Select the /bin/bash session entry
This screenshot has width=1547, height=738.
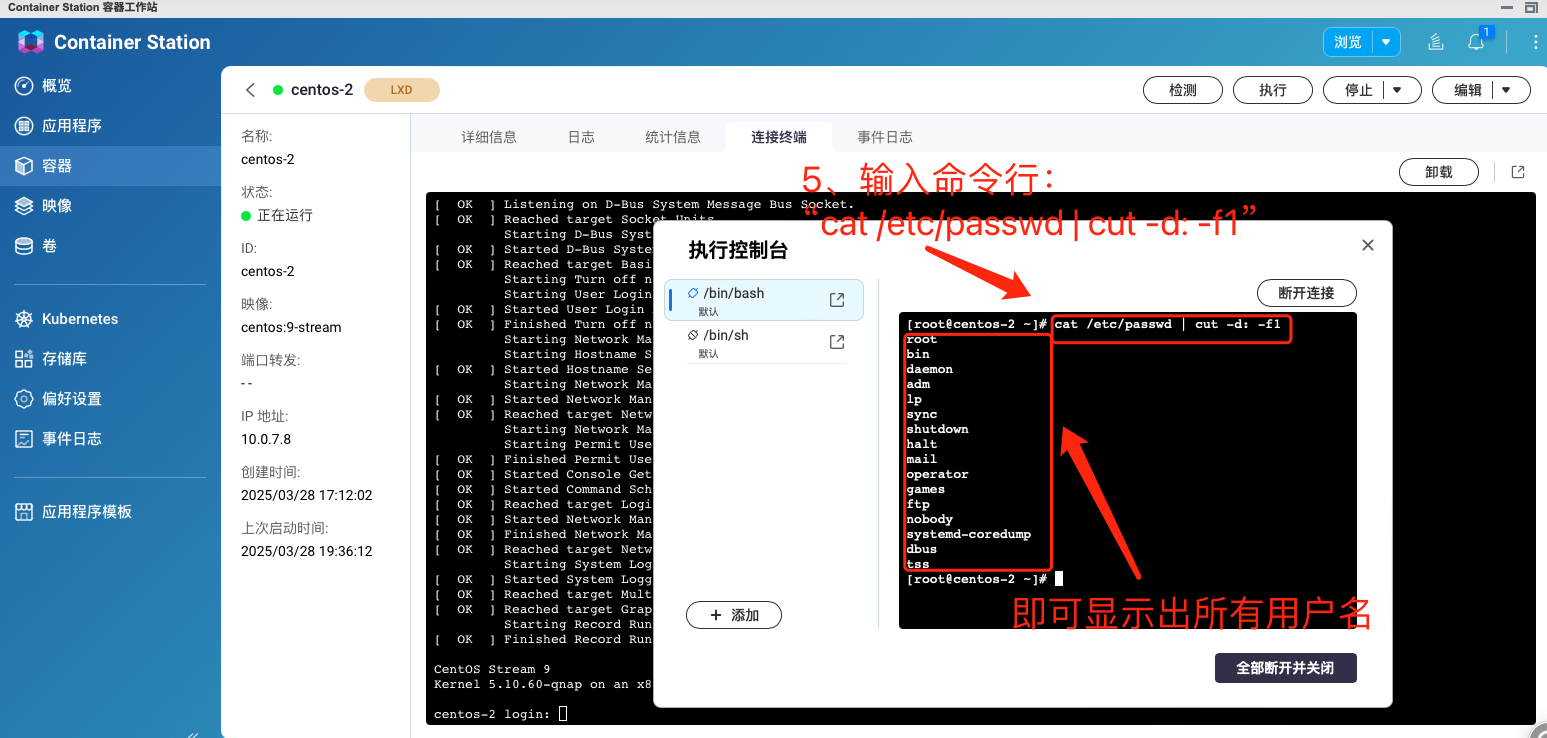pyautogui.click(x=764, y=300)
